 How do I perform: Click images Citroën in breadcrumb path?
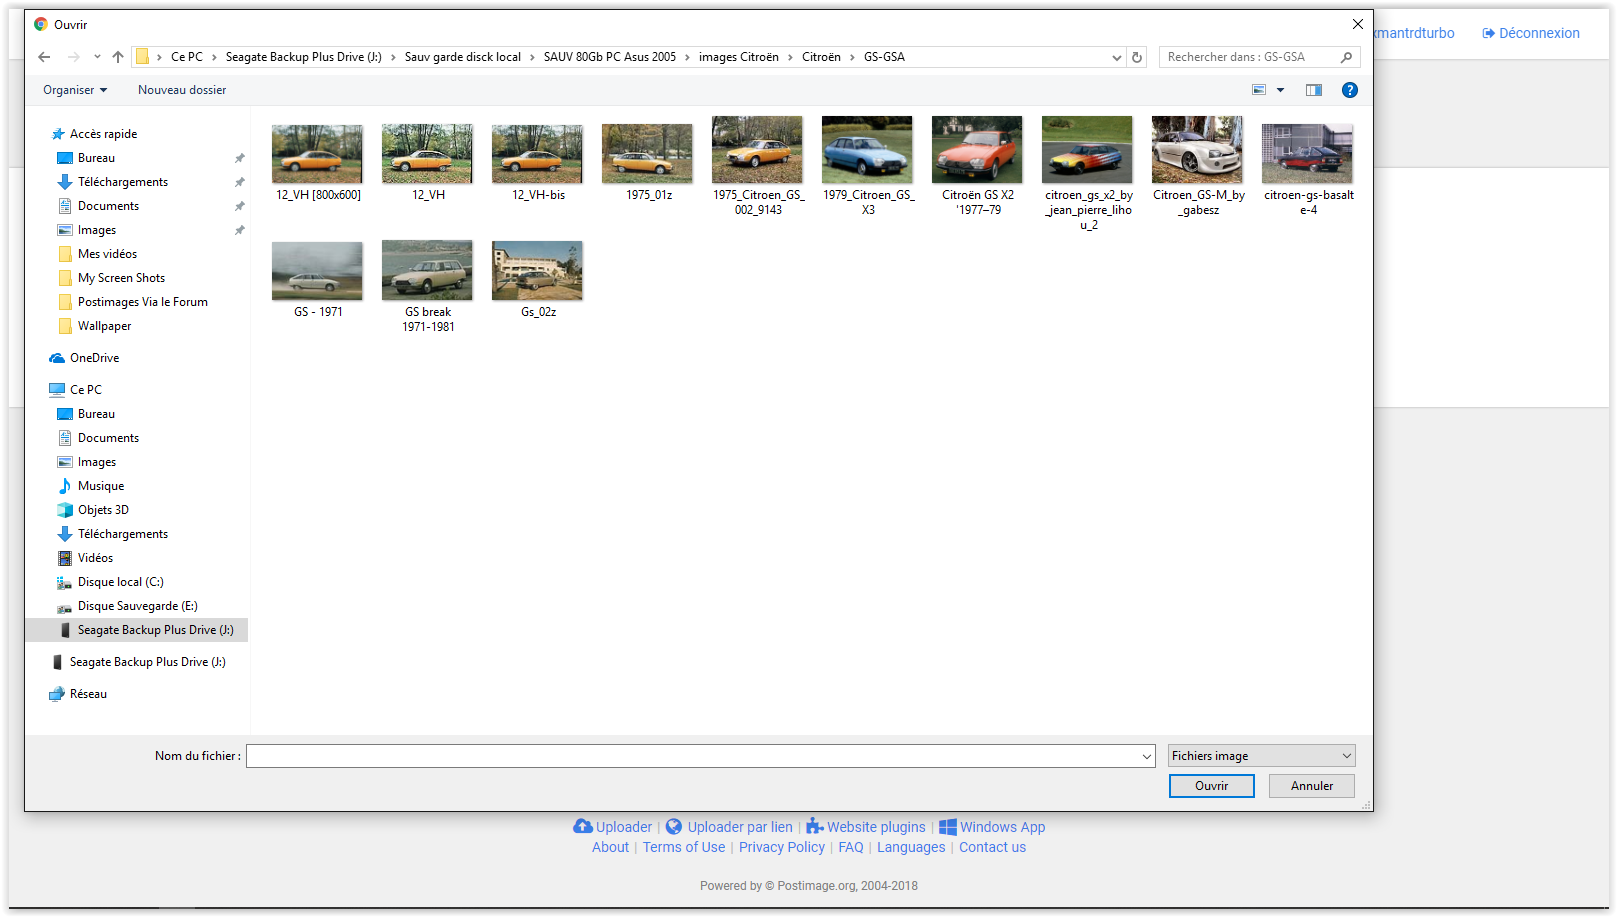coord(738,57)
